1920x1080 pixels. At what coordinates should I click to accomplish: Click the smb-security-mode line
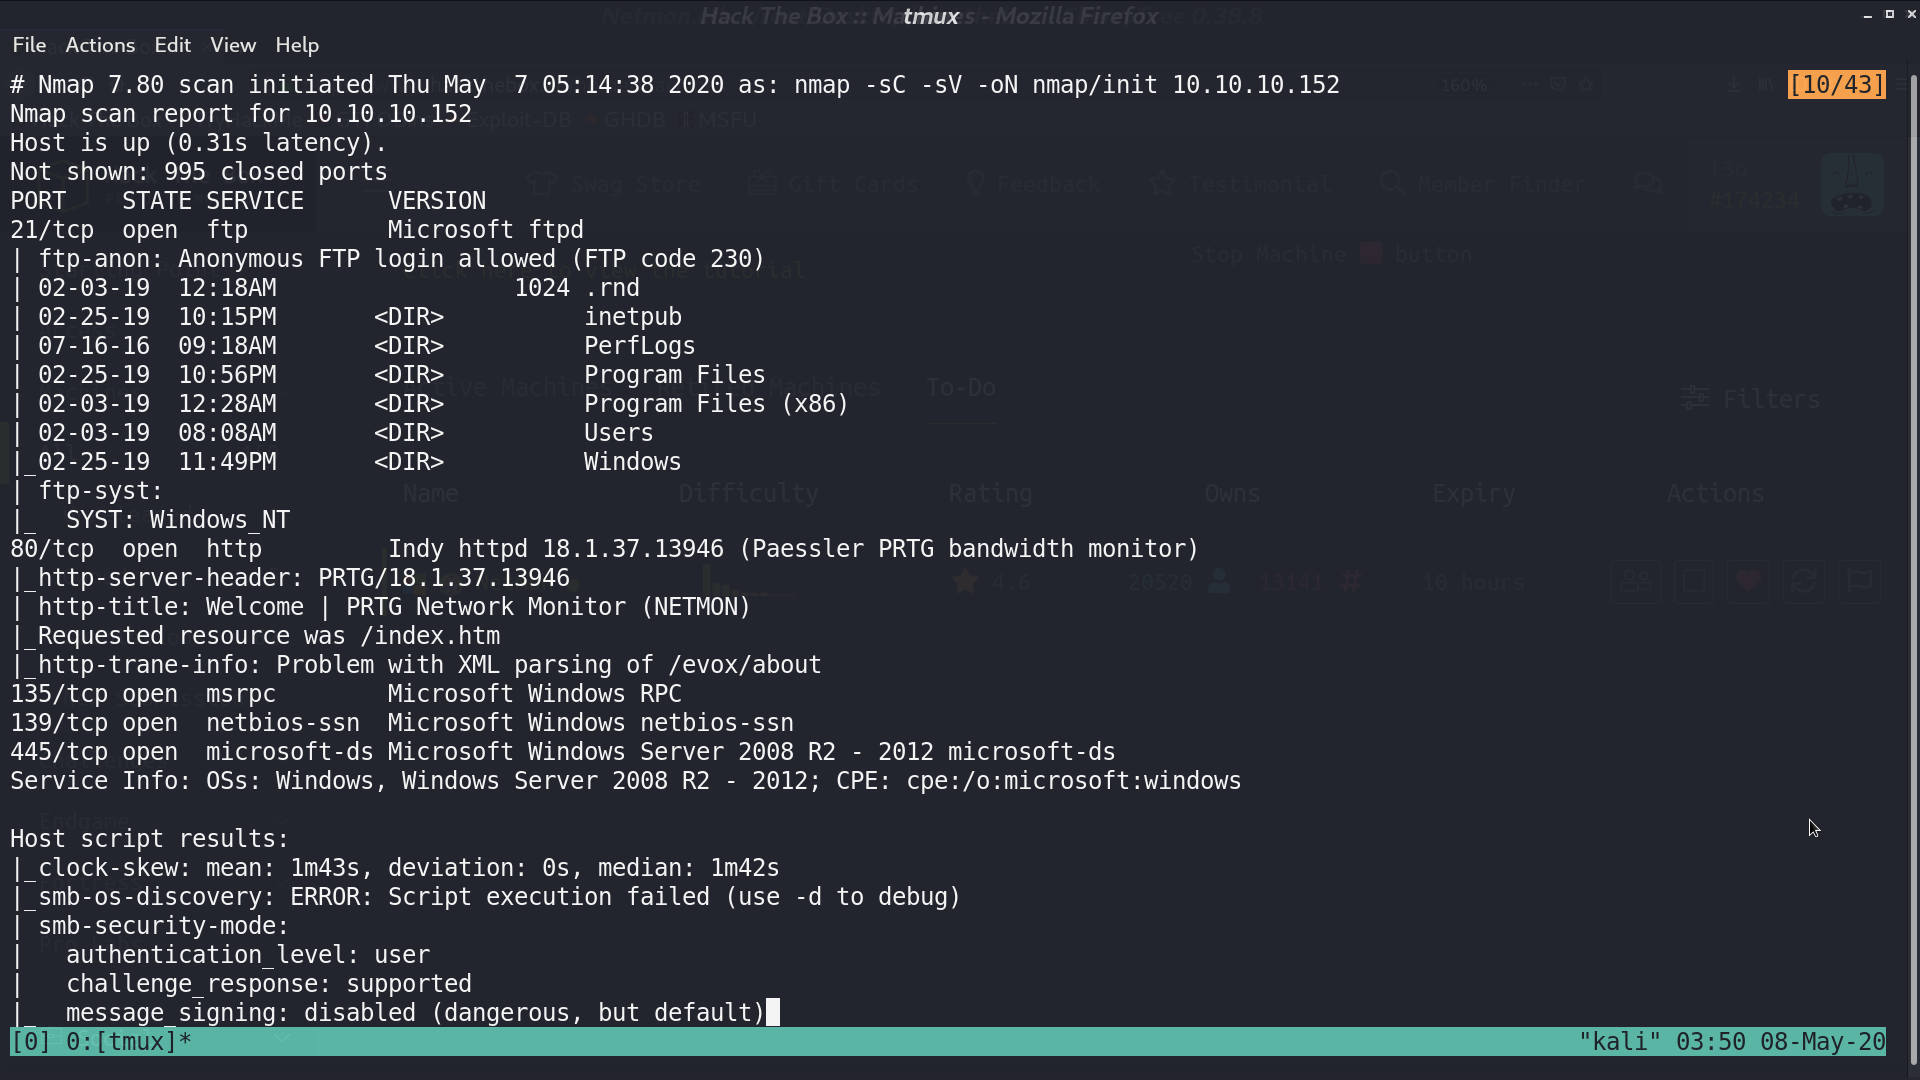[x=150, y=926]
